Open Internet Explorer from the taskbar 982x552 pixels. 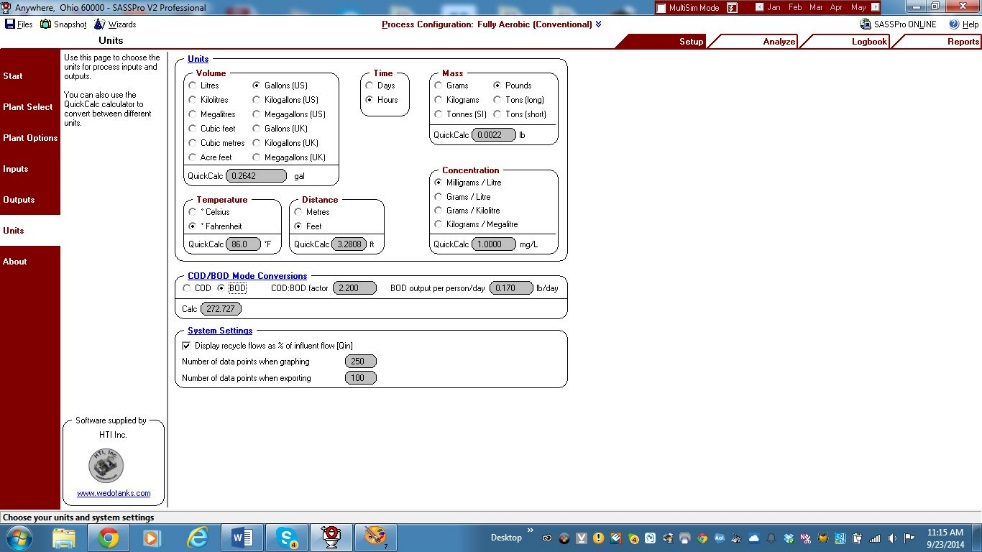198,538
